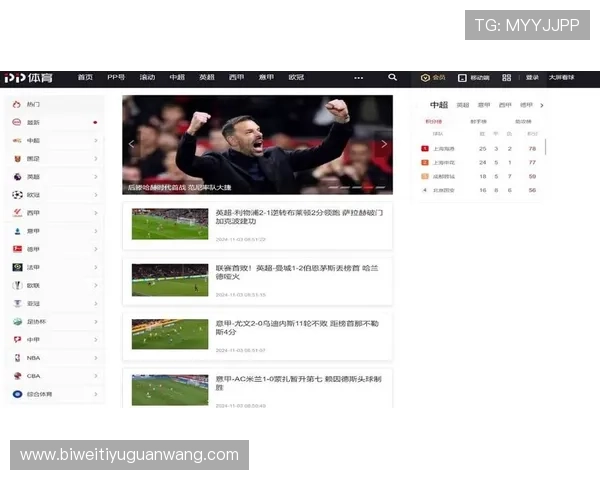This screenshot has width=600, height=480.
Task: Click the PP体育 logo
Action: coord(28,77)
